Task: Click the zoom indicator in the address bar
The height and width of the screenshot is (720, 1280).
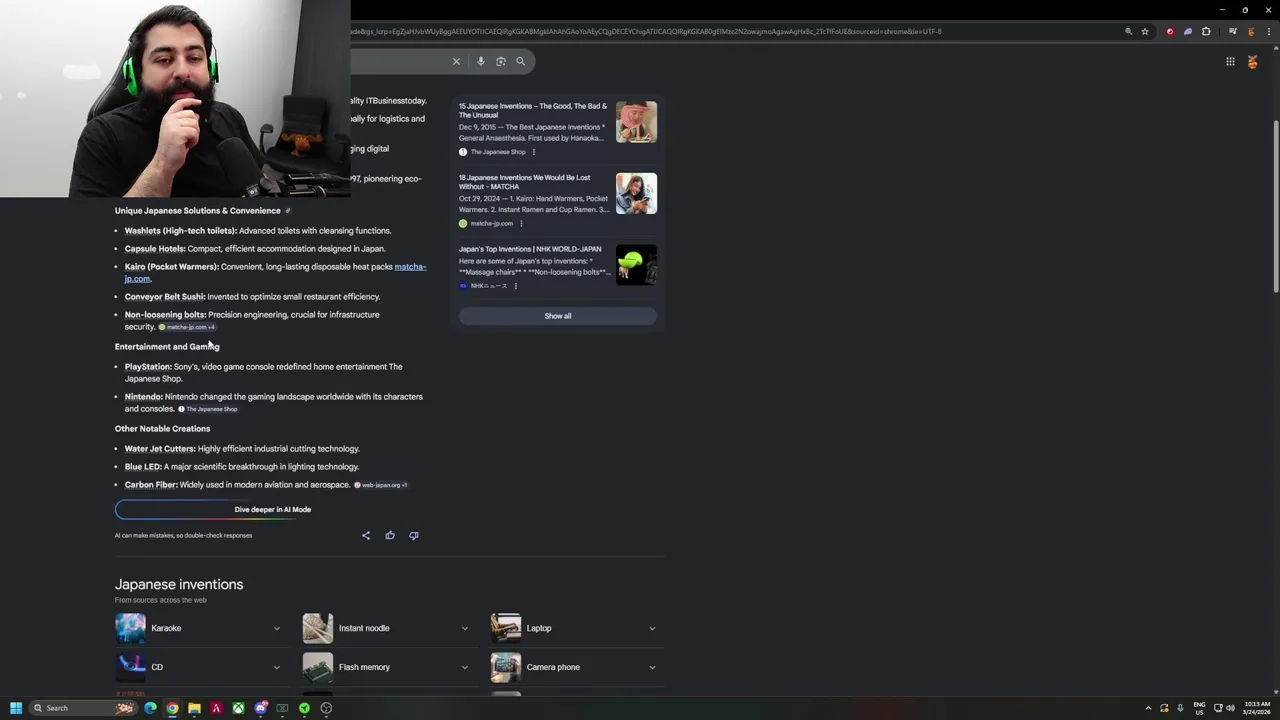Action: (1129, 31)
